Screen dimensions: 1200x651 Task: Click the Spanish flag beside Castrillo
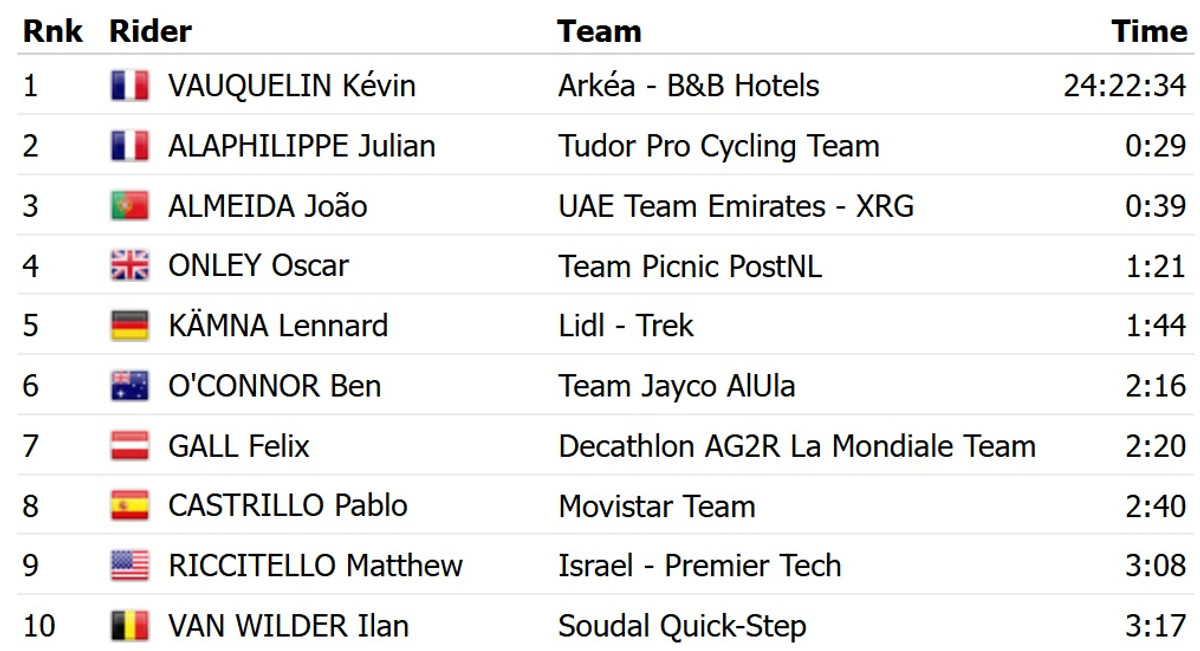[130, 506]
